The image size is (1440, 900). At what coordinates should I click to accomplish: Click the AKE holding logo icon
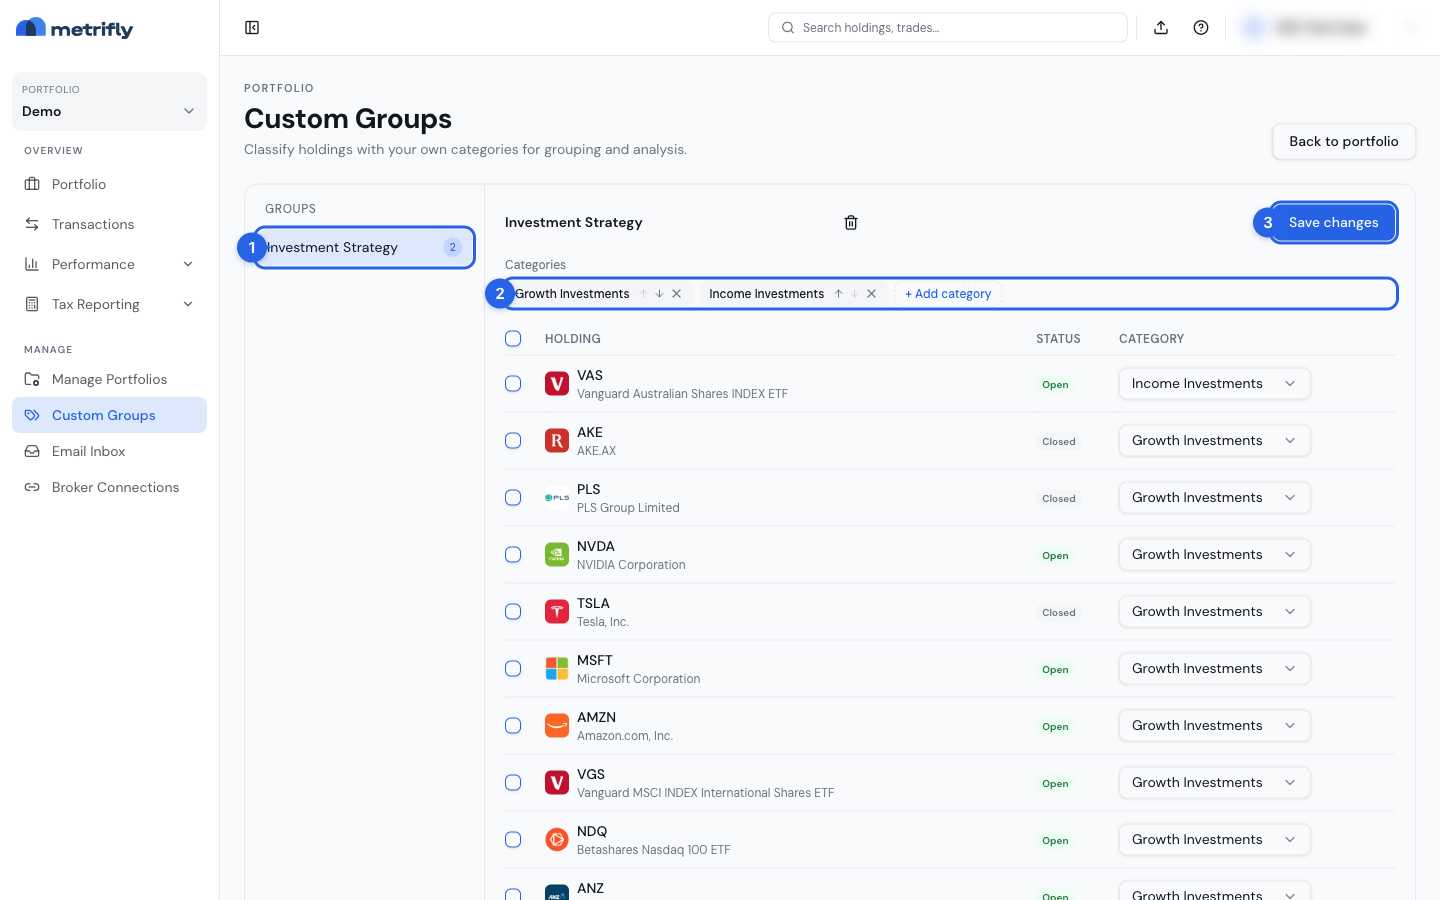[557, 441]
